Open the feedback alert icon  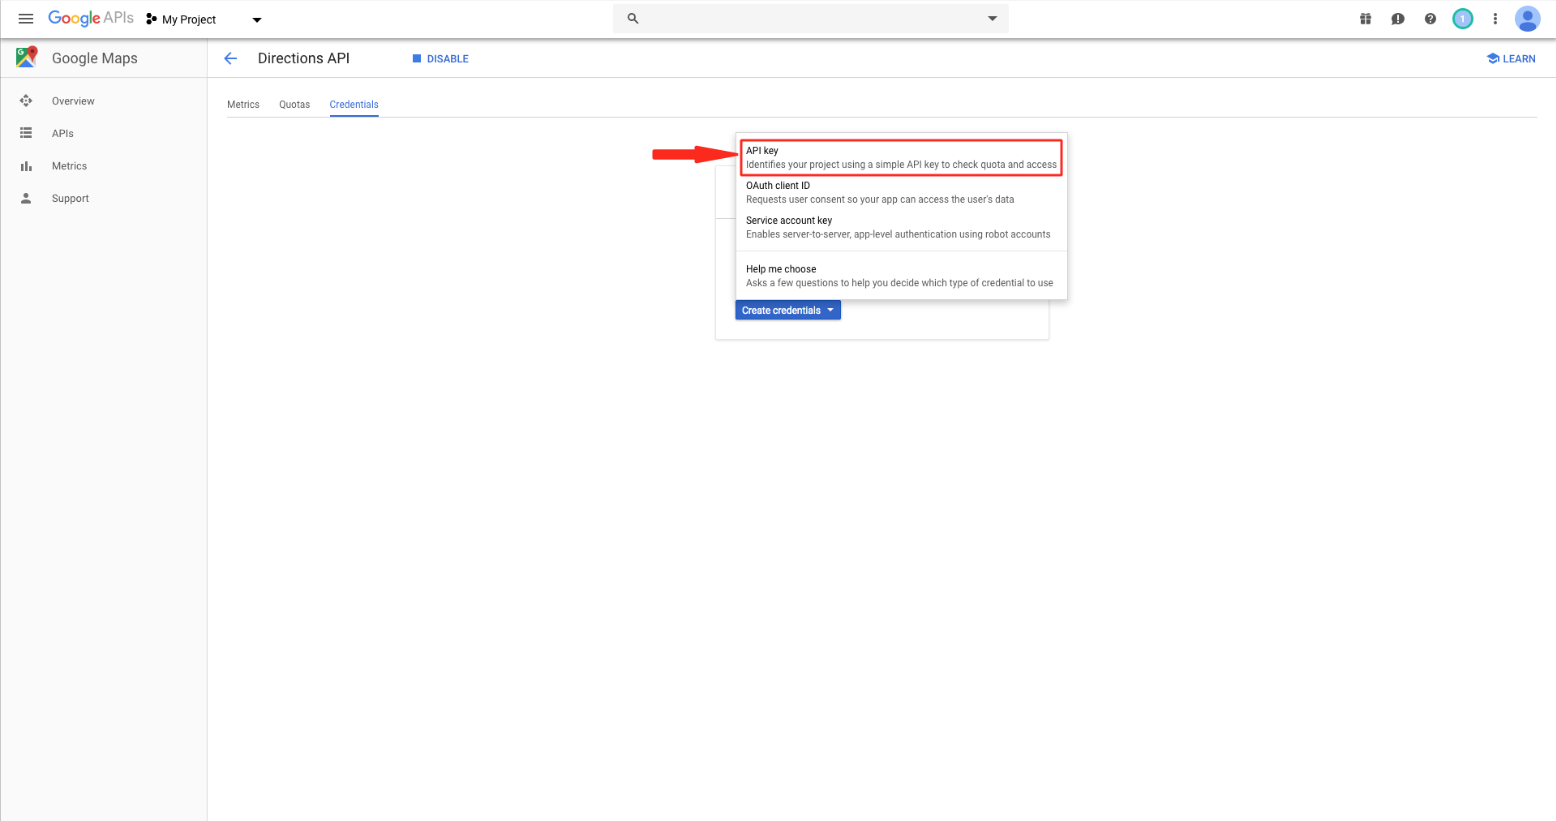(1398, 19)
